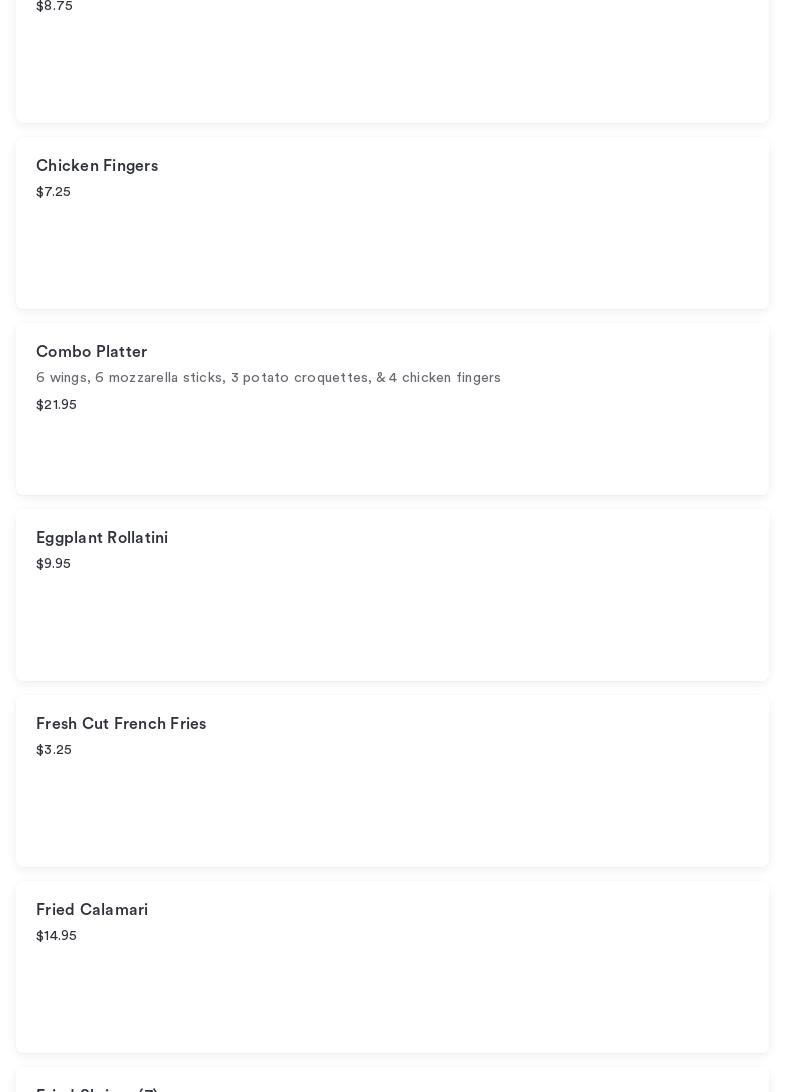Click the $14.95 Fried Calamari price
This screenshot has height=1092, width=785.
pyautogui.click(x=56, y=936)
